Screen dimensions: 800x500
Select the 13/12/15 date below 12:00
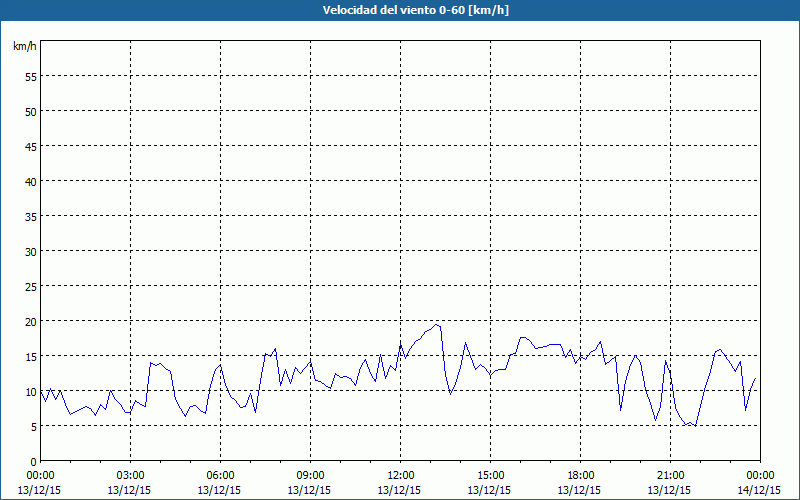[399, 490]
